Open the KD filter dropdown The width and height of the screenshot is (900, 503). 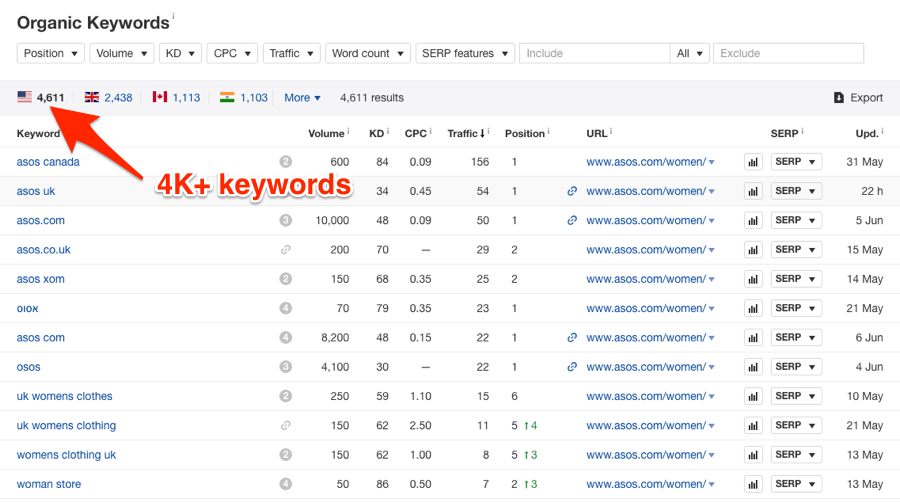pos(180,53)
